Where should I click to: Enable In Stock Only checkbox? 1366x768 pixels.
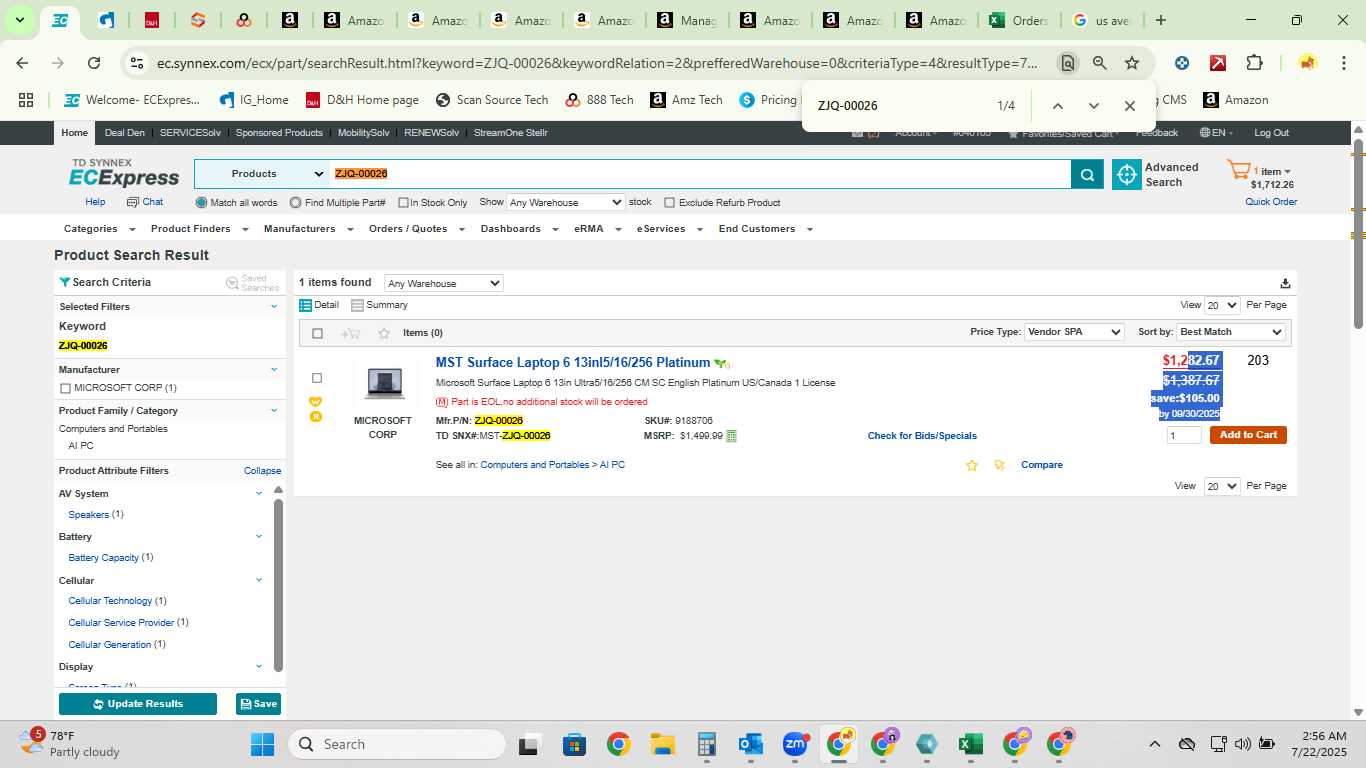tap(403, 203)
